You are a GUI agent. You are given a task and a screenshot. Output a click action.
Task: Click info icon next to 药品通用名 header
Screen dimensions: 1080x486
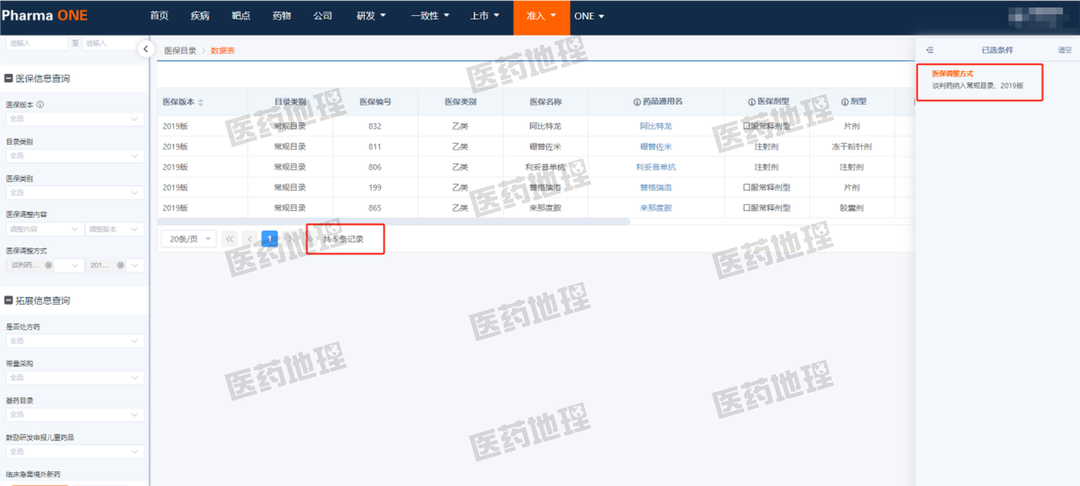[x=637, y=102]
